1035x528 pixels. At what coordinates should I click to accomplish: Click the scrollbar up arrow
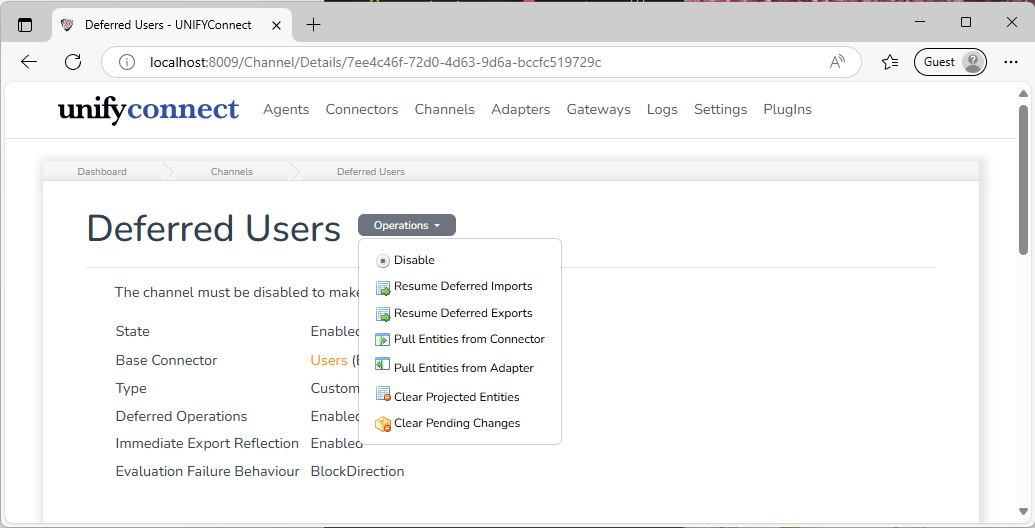1023,94
